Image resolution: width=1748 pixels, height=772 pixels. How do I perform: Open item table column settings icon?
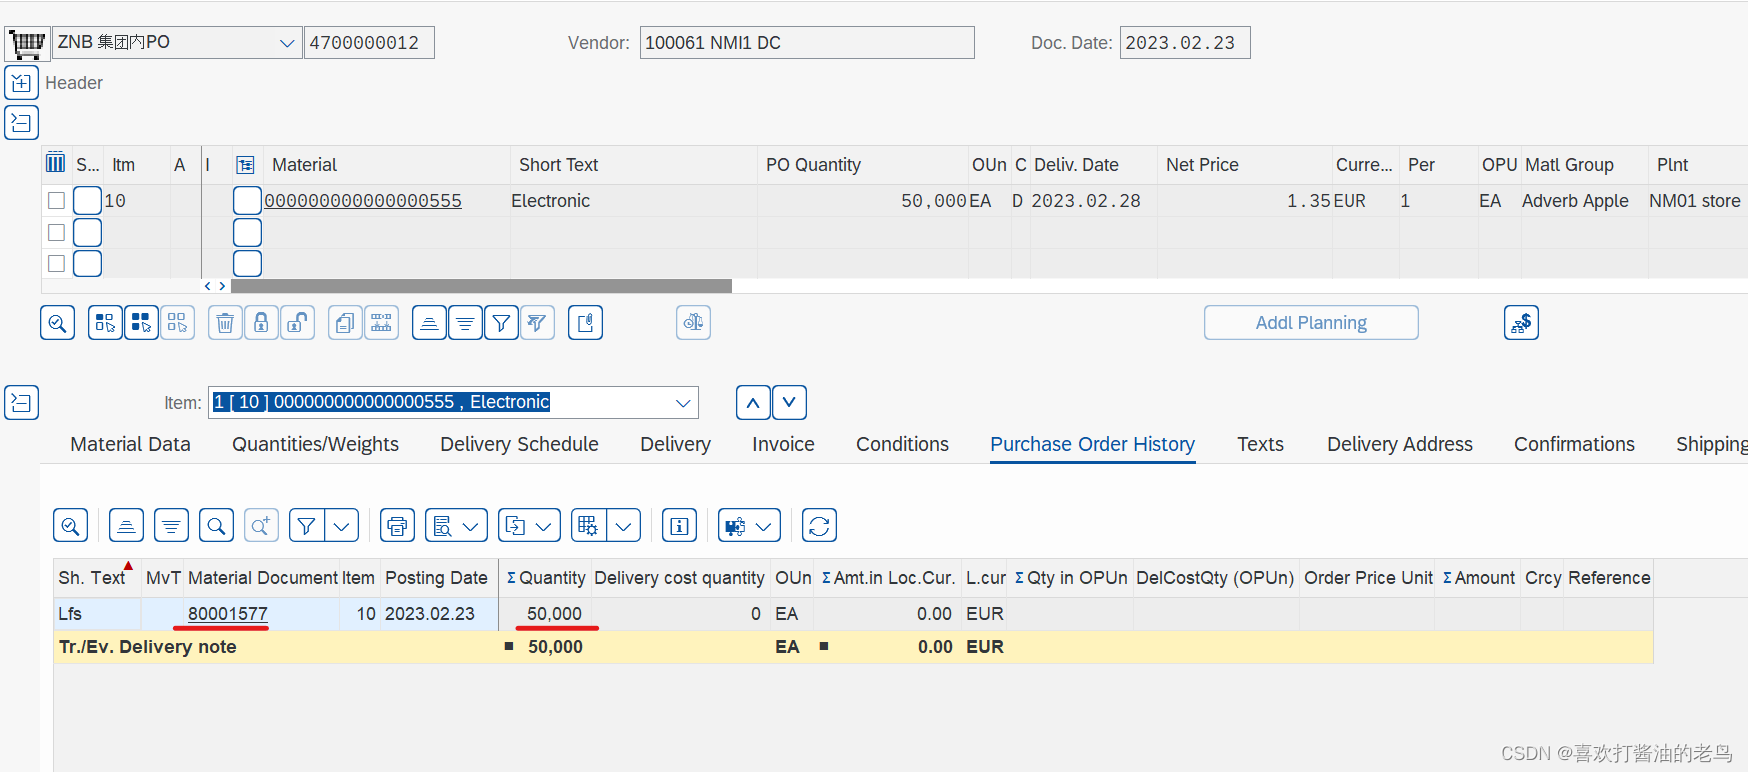[56, 164]
